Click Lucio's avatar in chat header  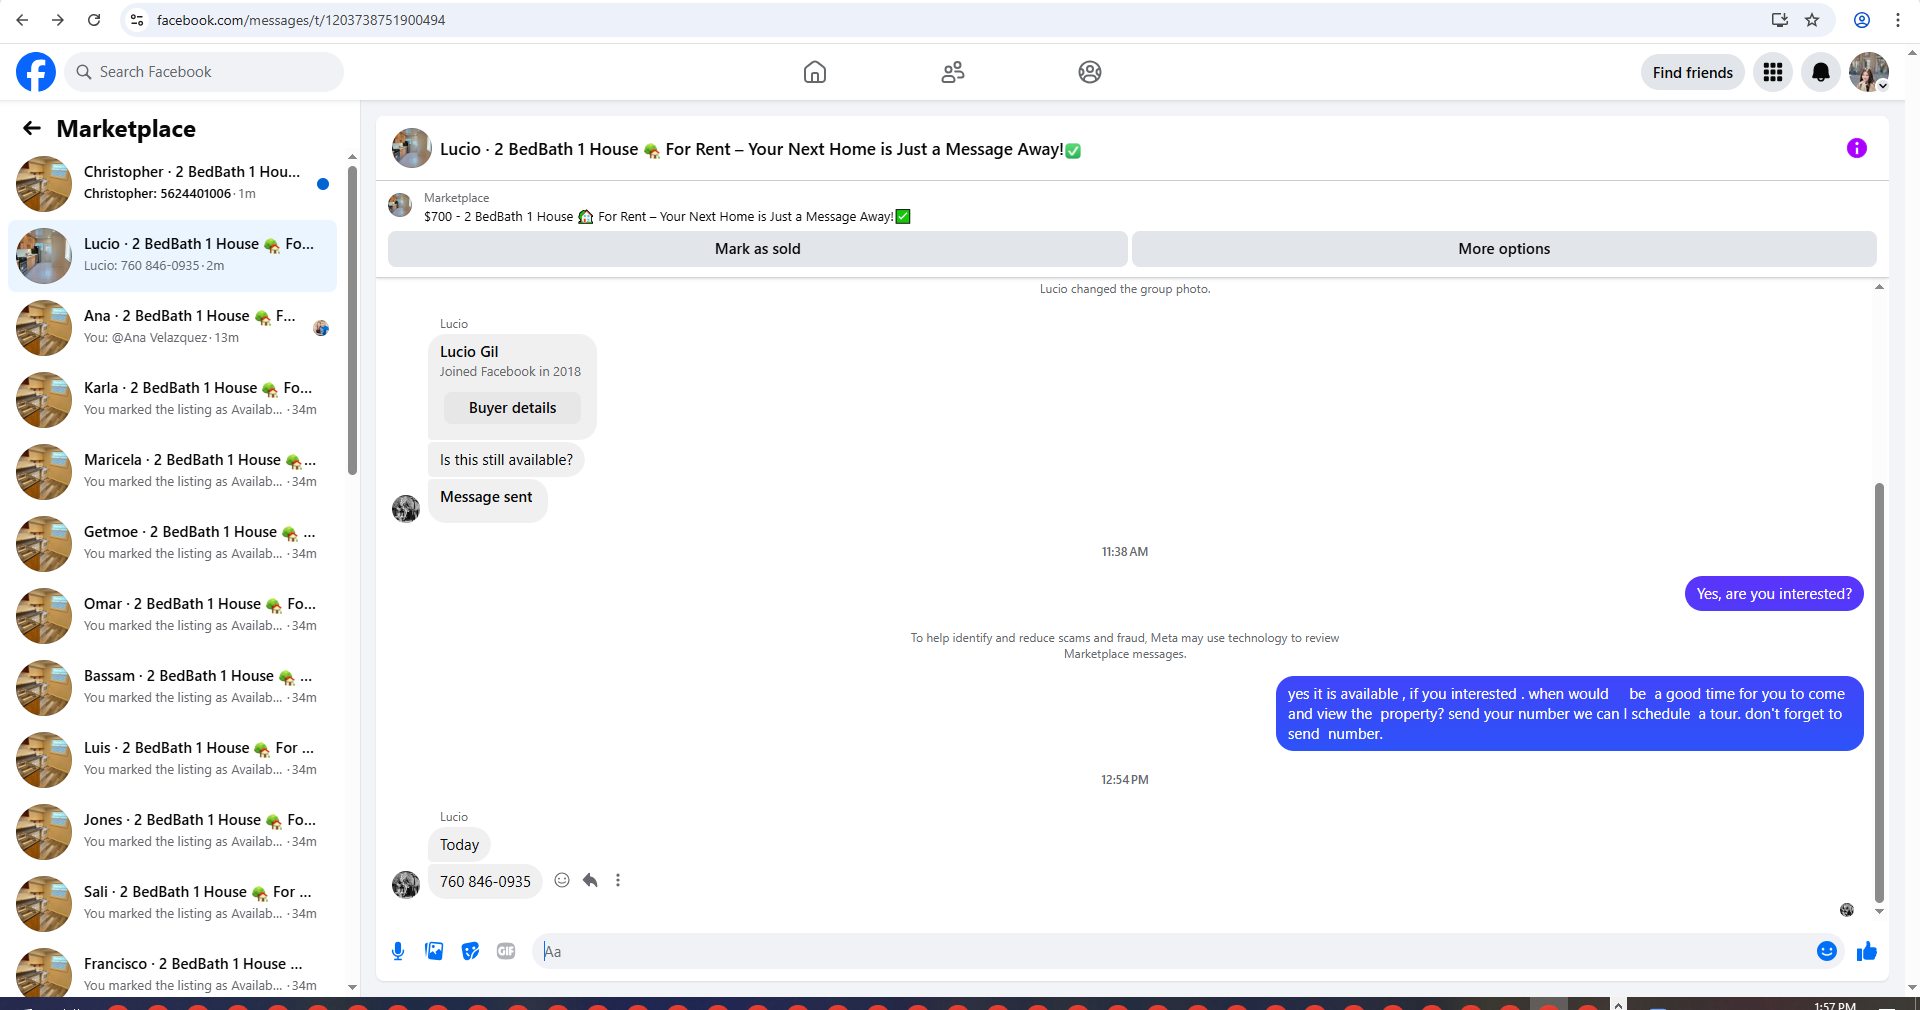point(411,148)
